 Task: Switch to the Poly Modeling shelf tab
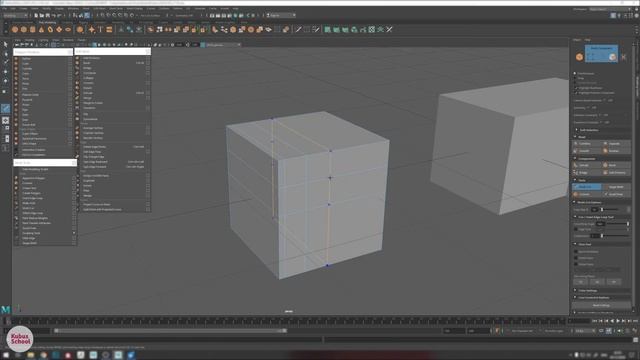coord(47,22)
